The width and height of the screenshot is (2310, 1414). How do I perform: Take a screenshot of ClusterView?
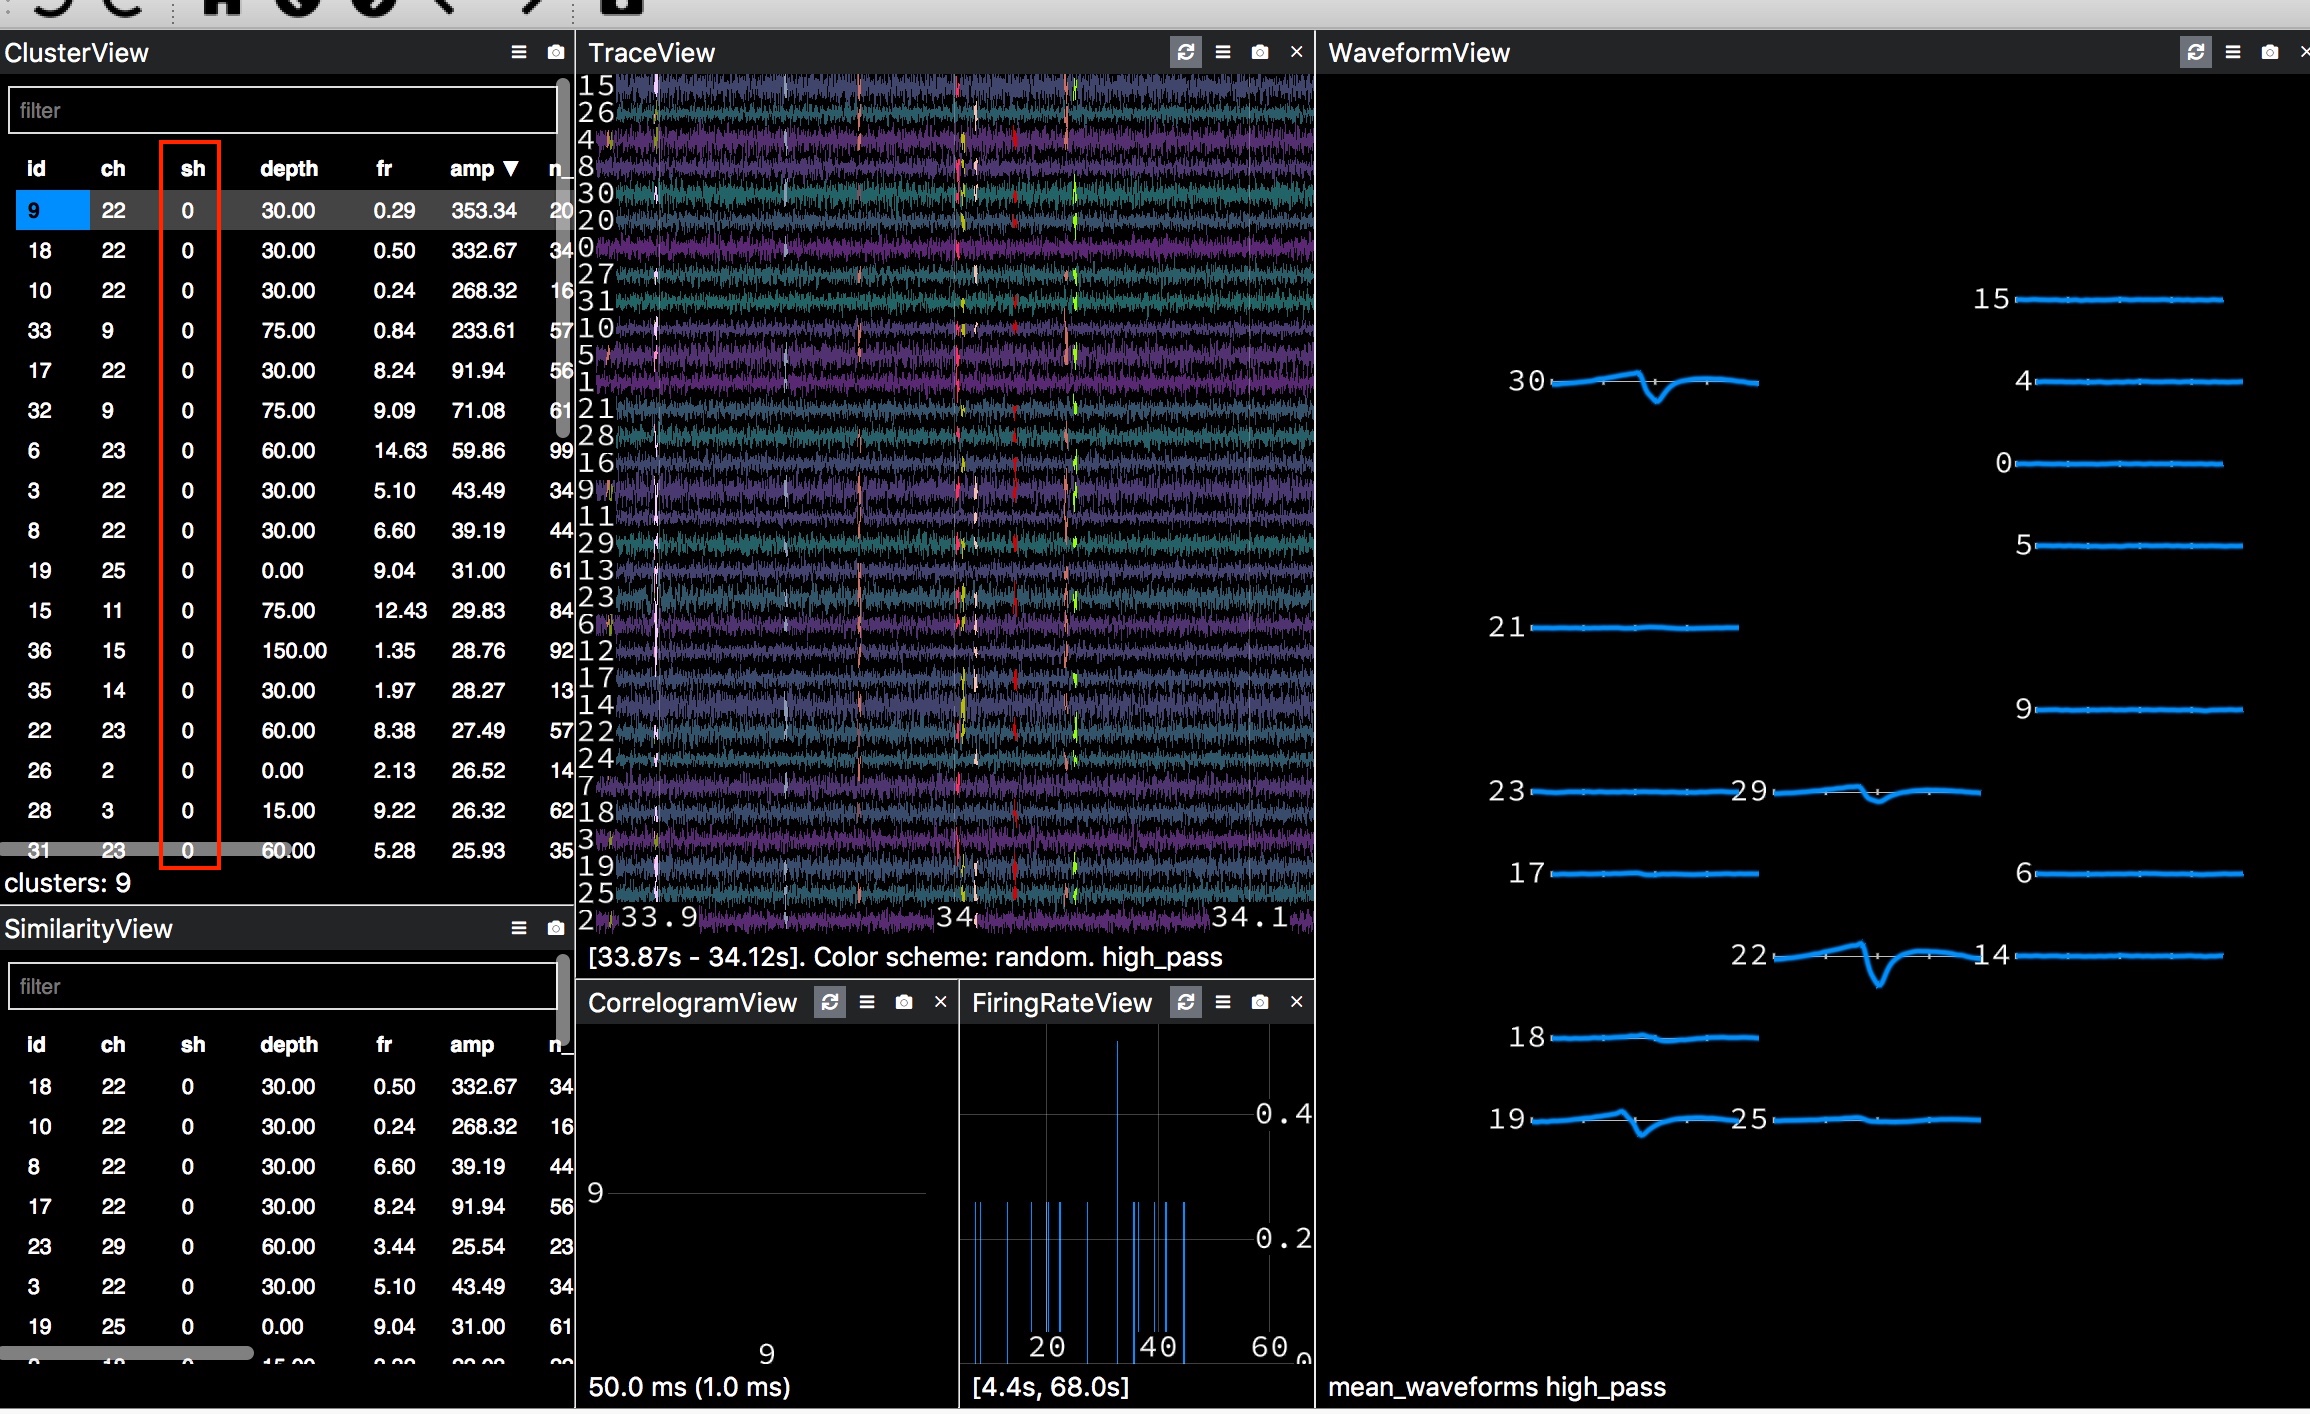point(556,52)
